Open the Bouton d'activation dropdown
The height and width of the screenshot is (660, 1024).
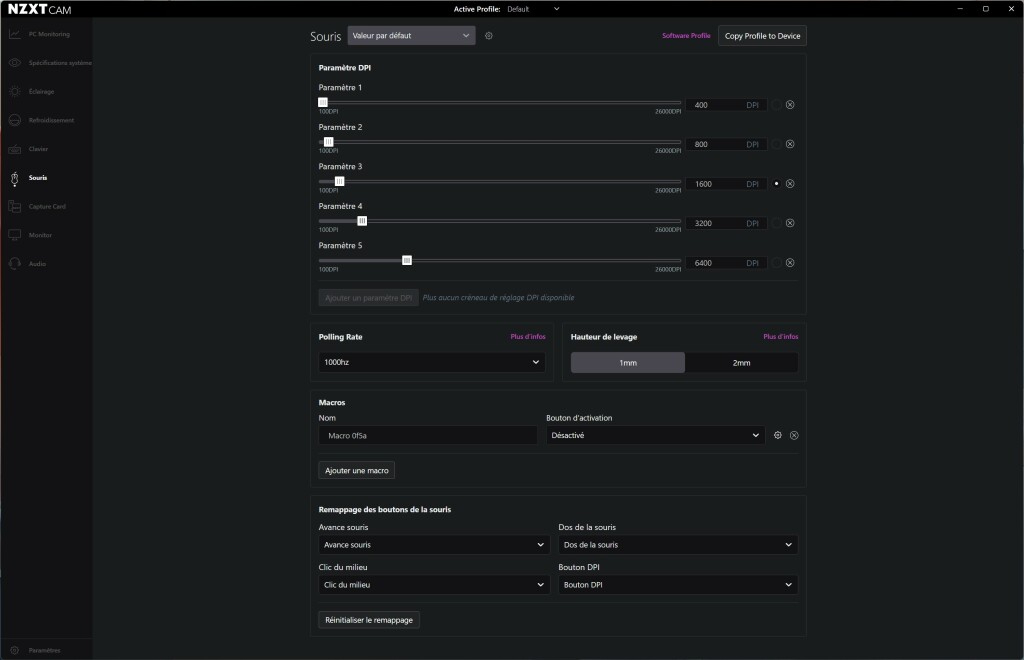coord(655,435)
